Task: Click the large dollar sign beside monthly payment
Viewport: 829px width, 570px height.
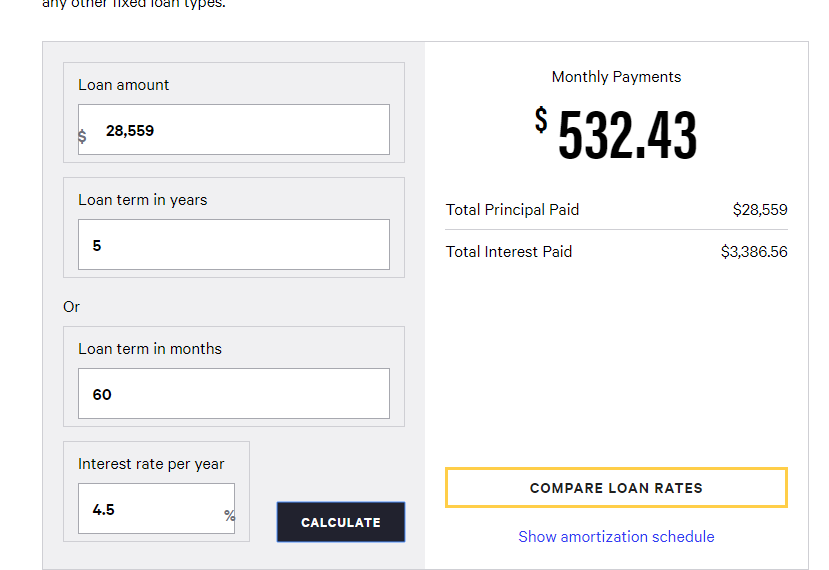Action: pos(541,119)
